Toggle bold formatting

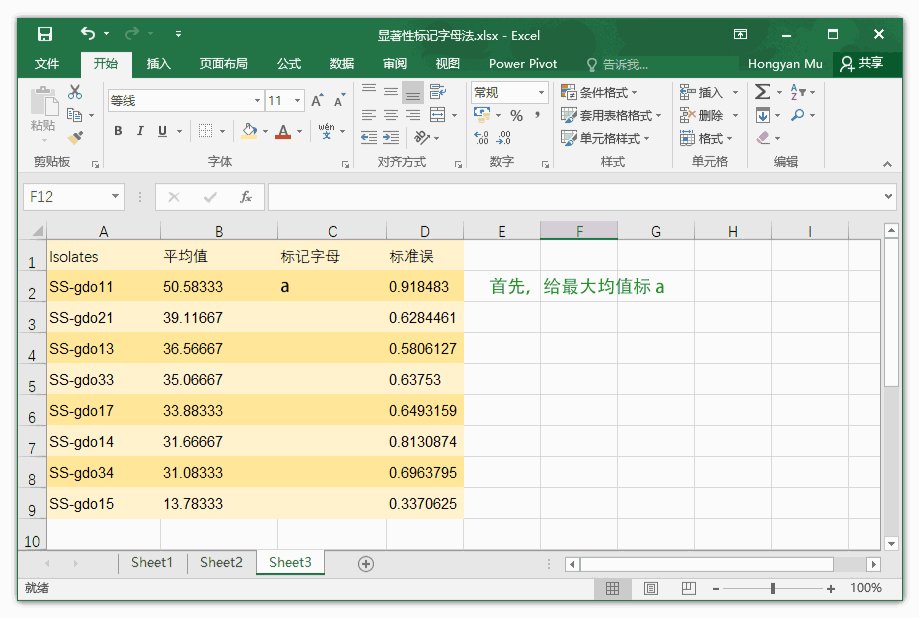pyautogui.click(x=118, y=131)
